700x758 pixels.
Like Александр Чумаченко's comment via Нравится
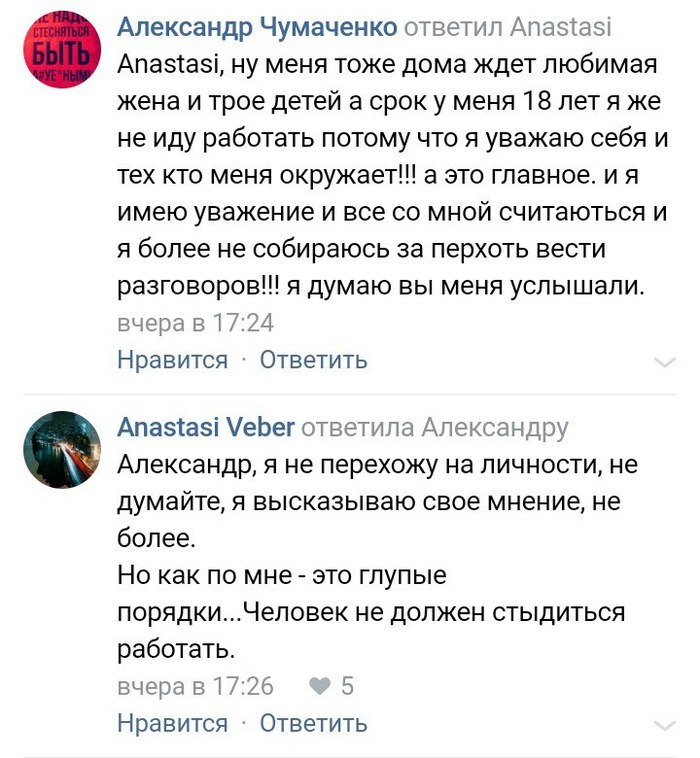(172, 359)
